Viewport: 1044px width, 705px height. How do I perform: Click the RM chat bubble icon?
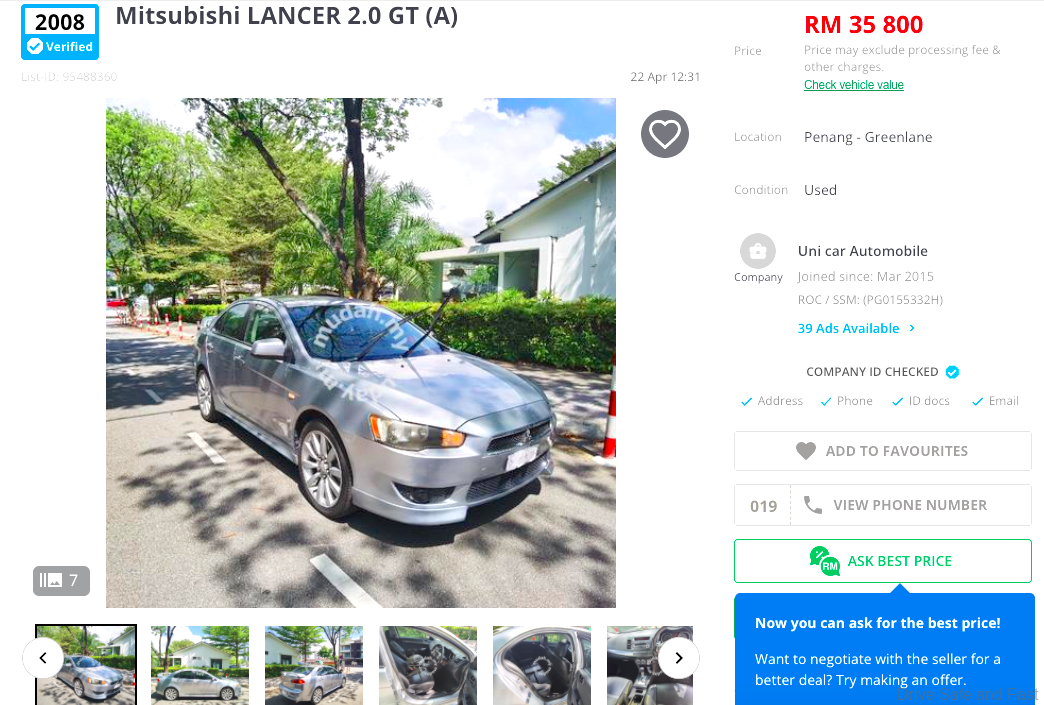click(824, 561)
